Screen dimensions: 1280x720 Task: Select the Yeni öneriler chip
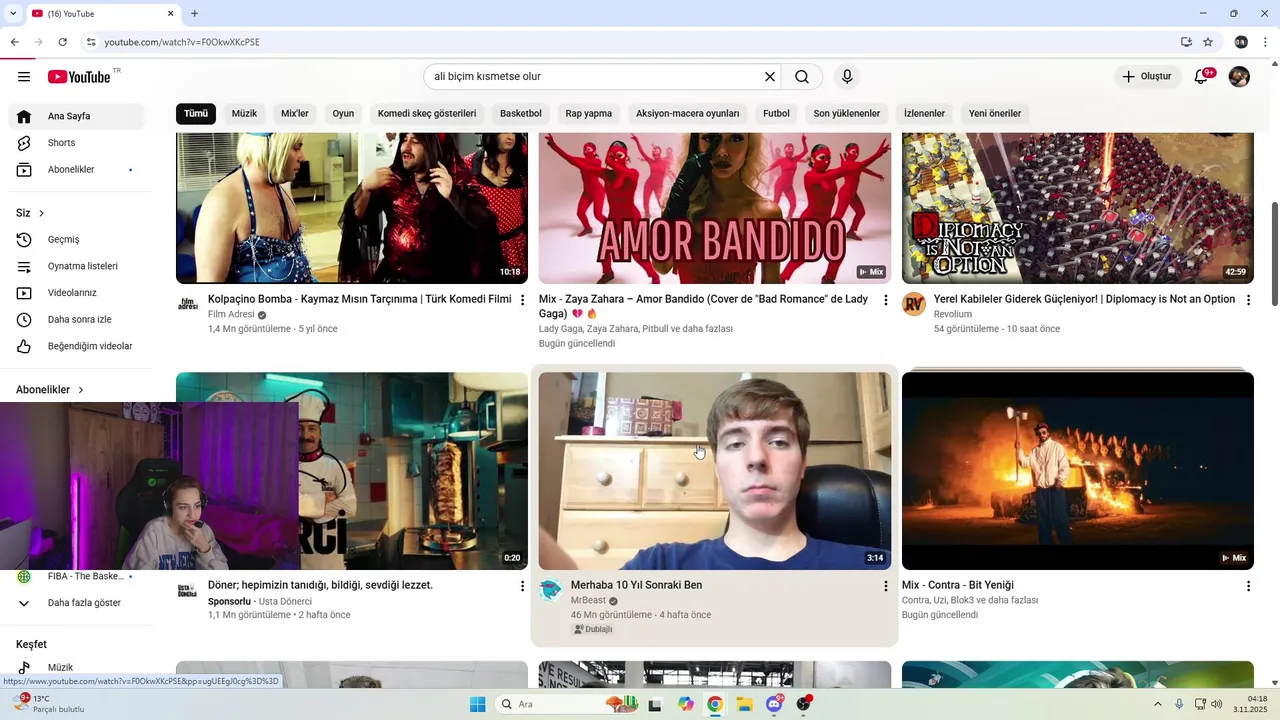click(x=995, y=113)
